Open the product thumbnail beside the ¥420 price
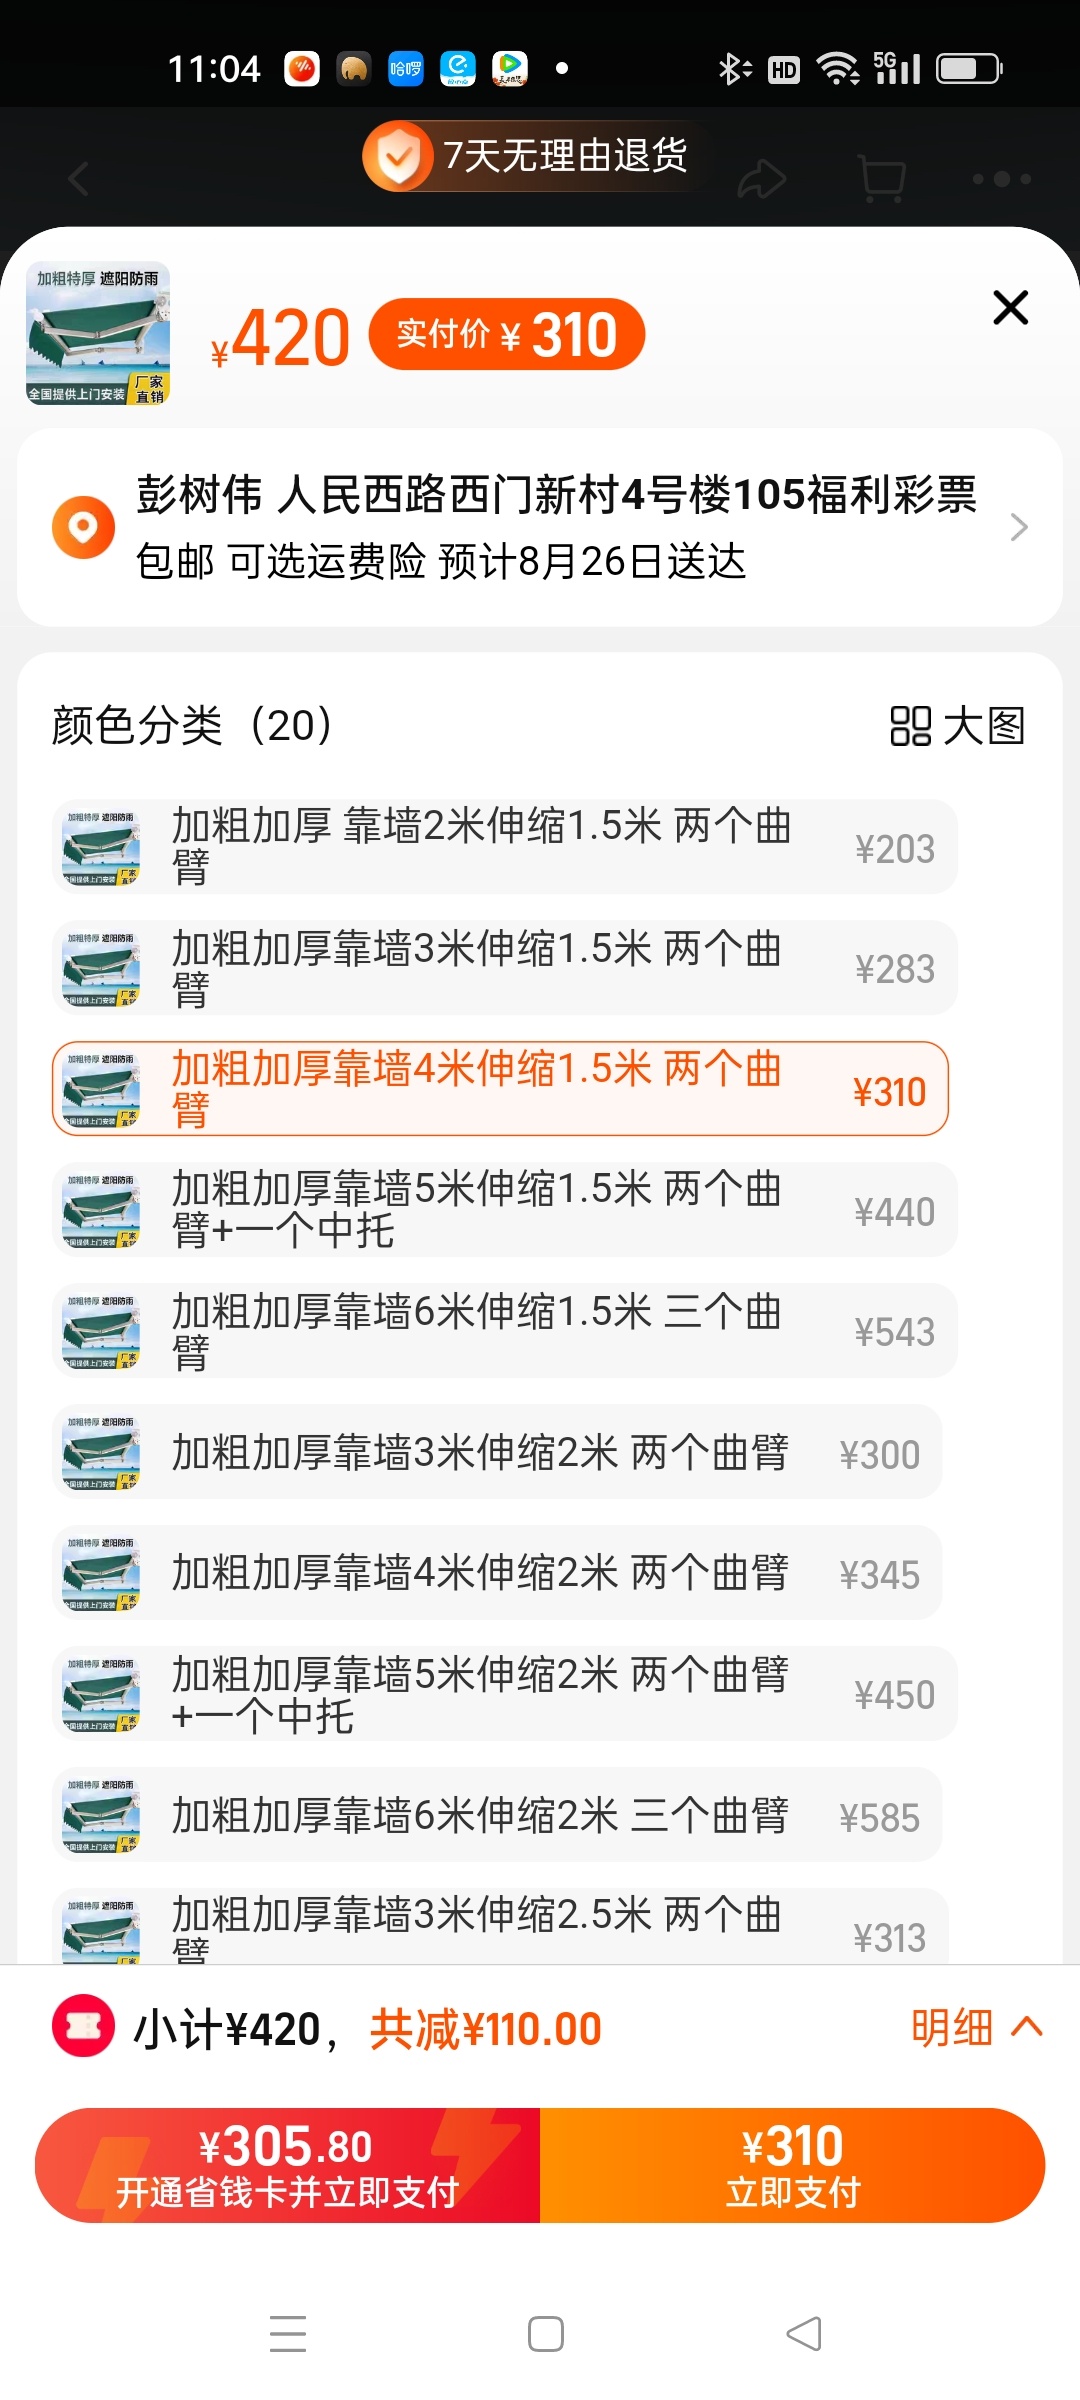Screen dimensions: 1080x2400 pyautogui.click(x=98, y=333)
